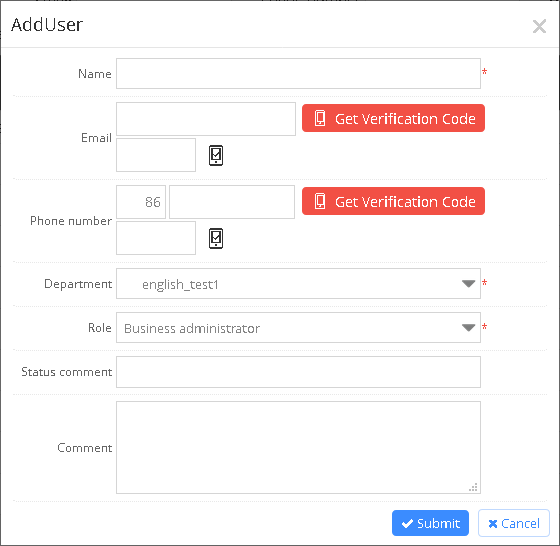Click the checkmark icon on the Submit button

pyautogui.click(x=407, y=524)
